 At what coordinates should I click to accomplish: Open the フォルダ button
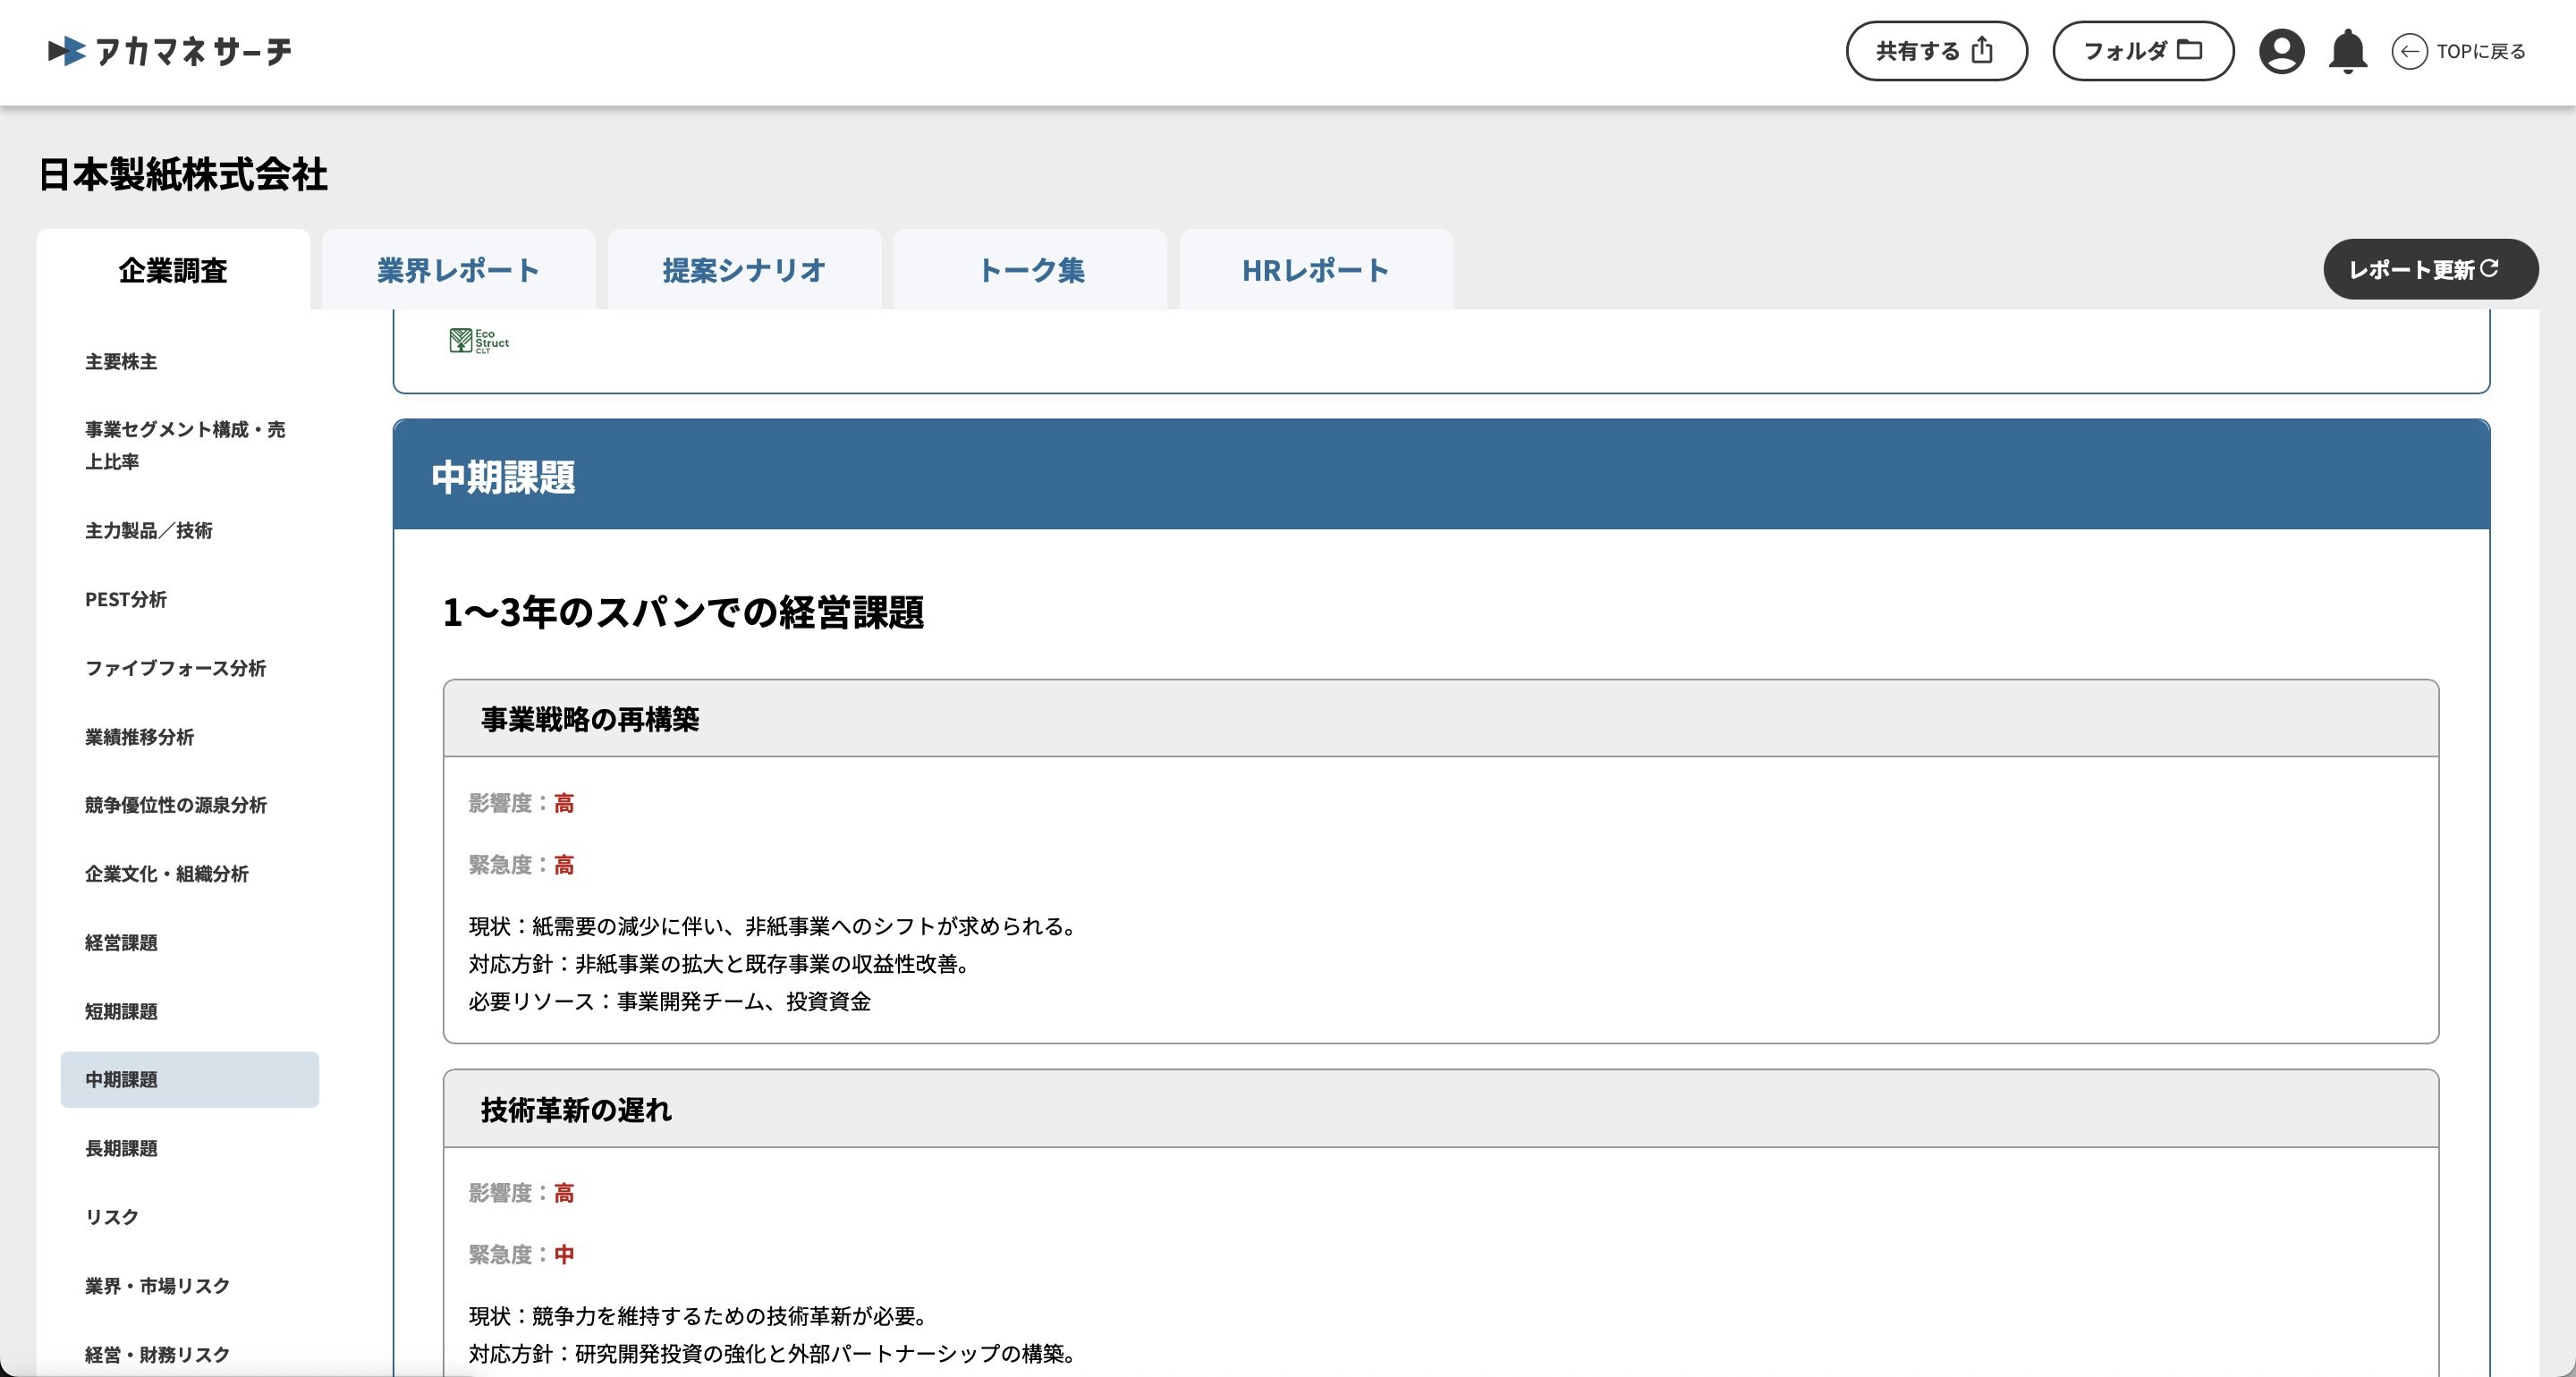tap(2143, 51)
